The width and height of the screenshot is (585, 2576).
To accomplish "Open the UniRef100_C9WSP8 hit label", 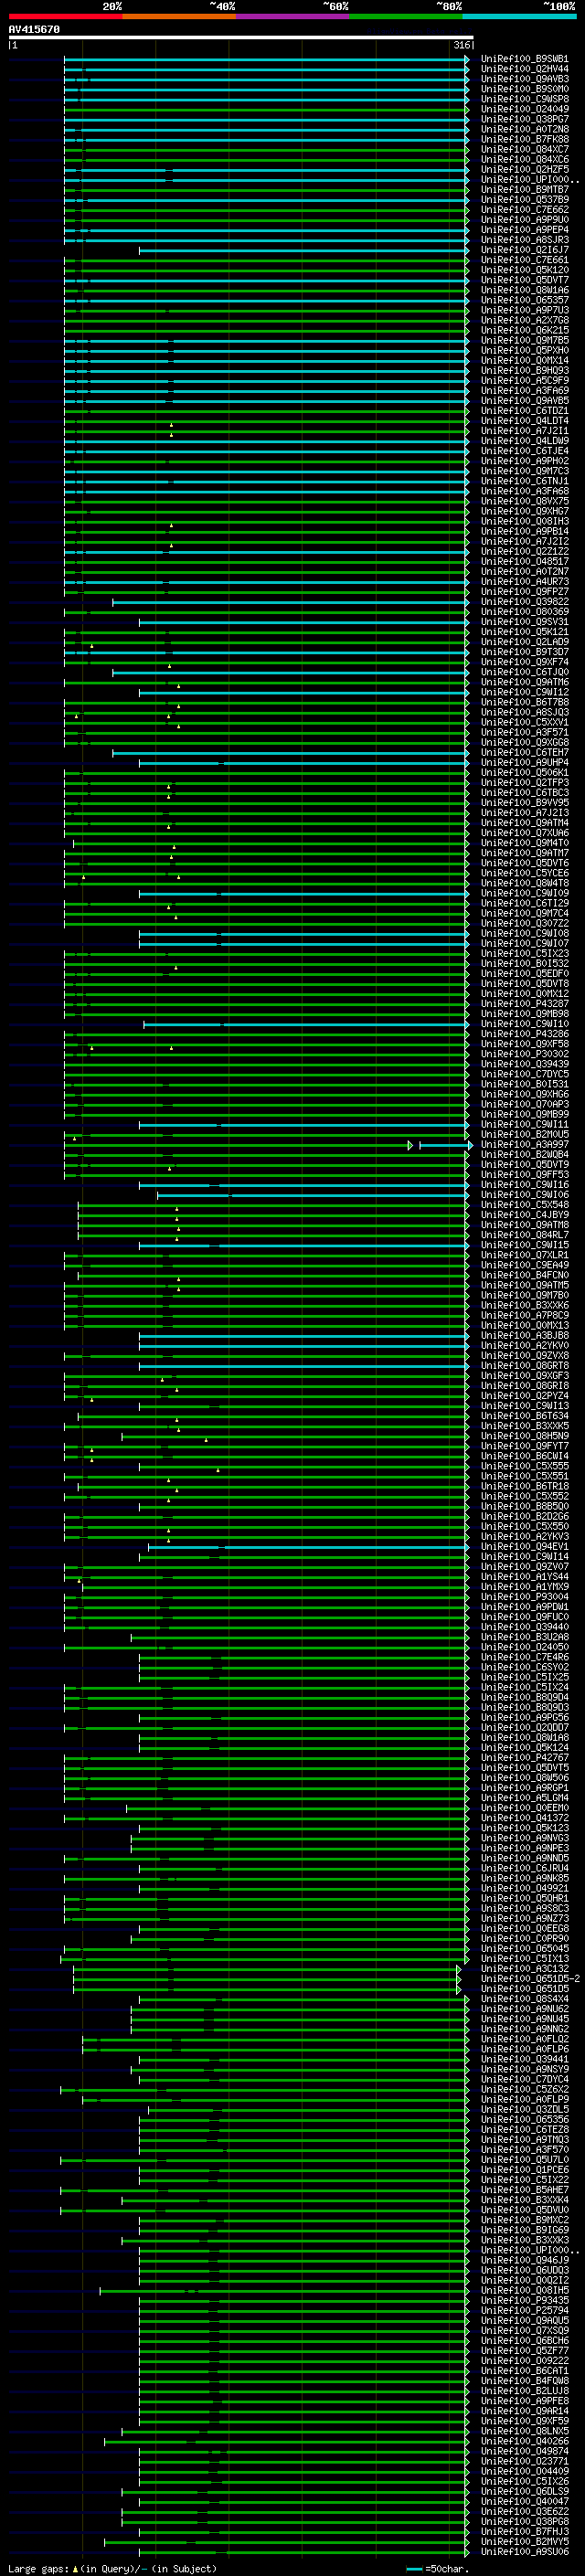I will [x=525, y=99].
